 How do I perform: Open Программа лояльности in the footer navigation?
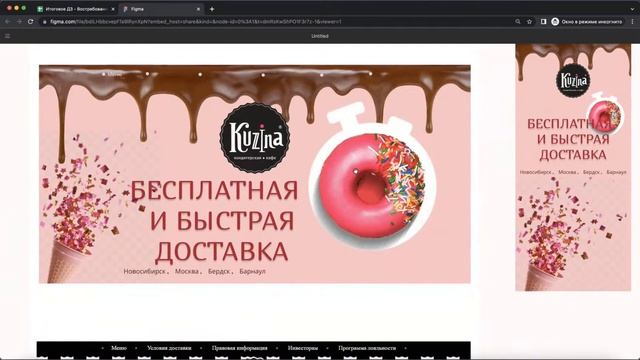coord(367,348)
